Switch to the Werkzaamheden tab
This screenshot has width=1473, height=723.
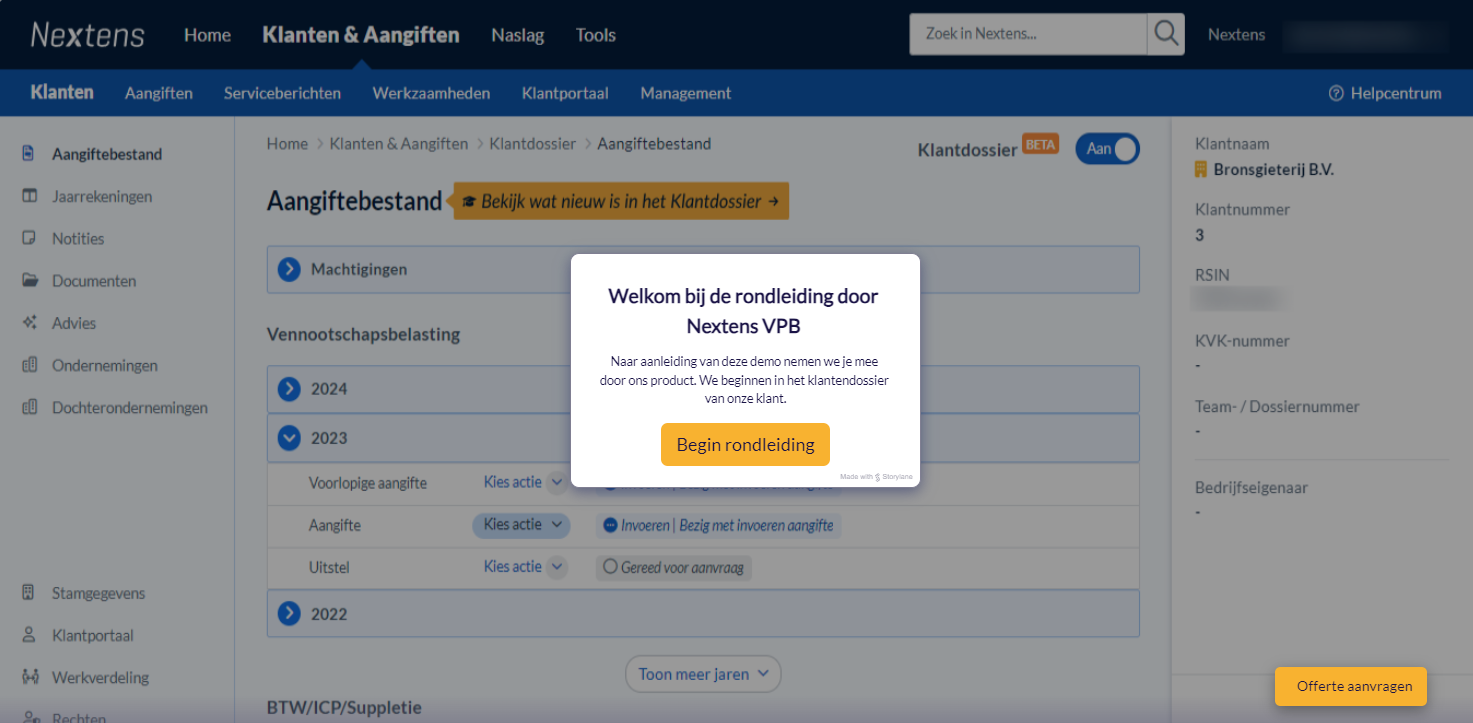pyautogui.click(x=431, y=93)
